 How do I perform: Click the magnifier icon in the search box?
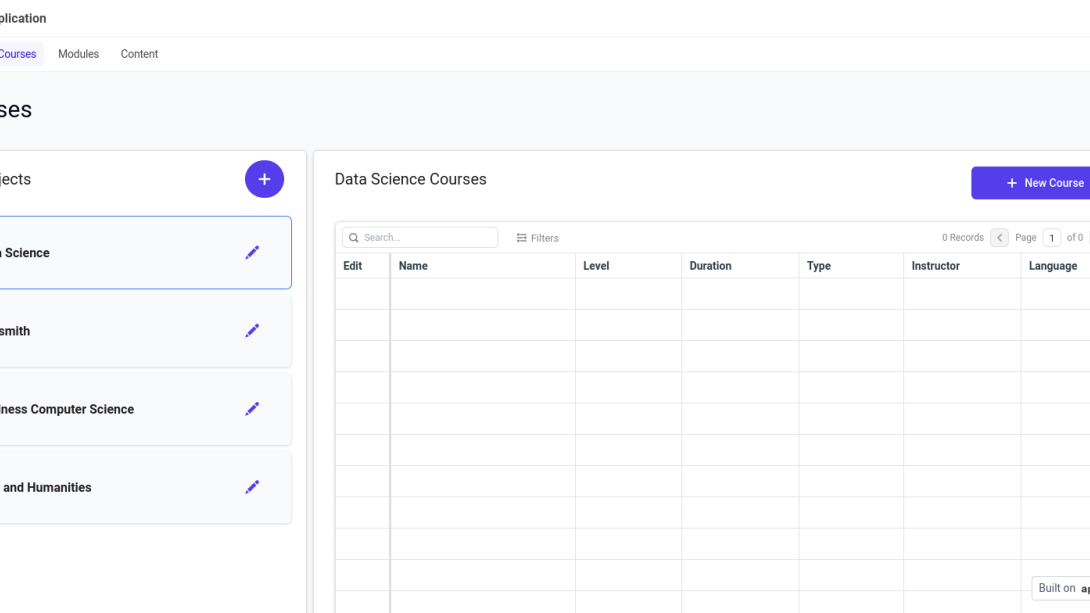(354, 238)
